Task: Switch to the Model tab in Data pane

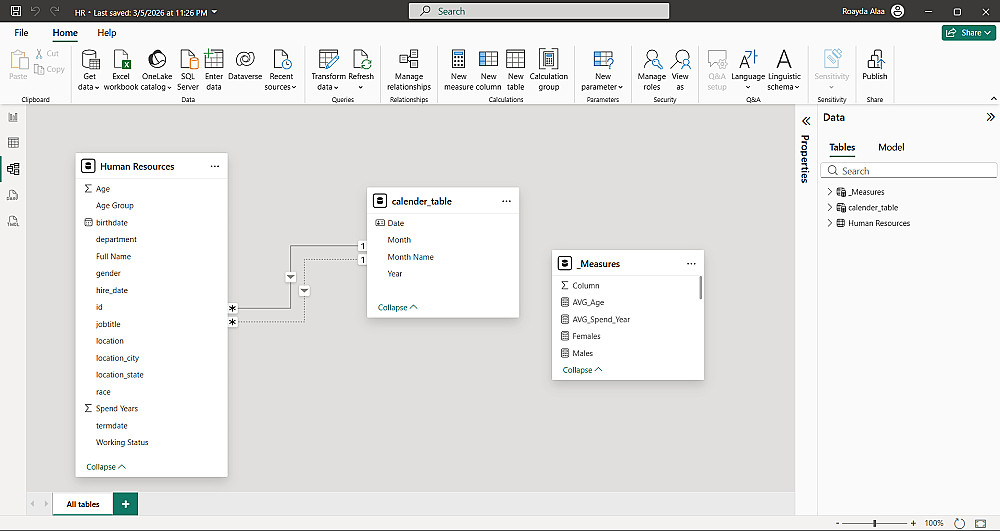Action: click(x=891, y=147)
